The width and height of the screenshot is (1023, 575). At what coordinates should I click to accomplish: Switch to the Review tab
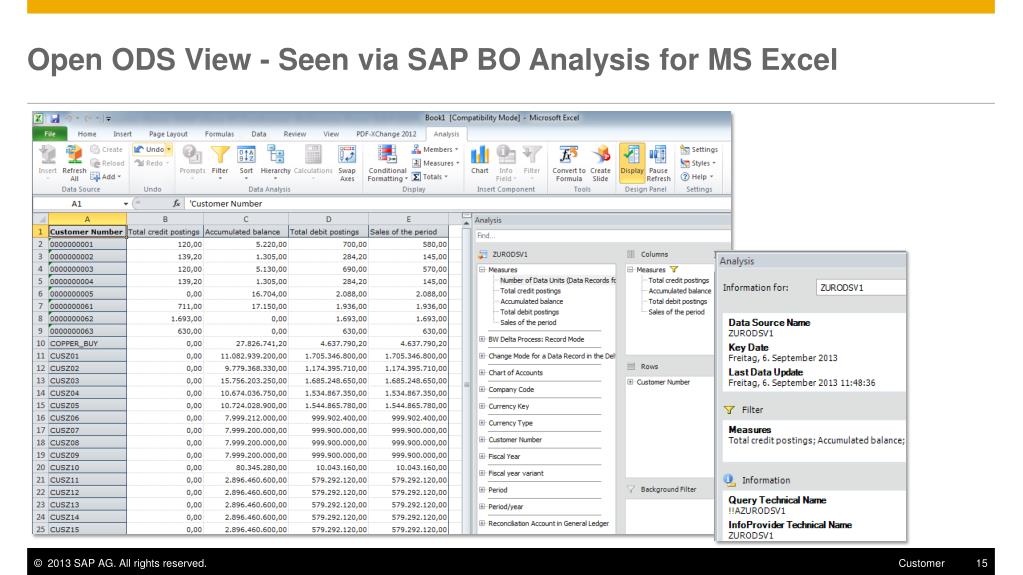[x=294, y=134]
